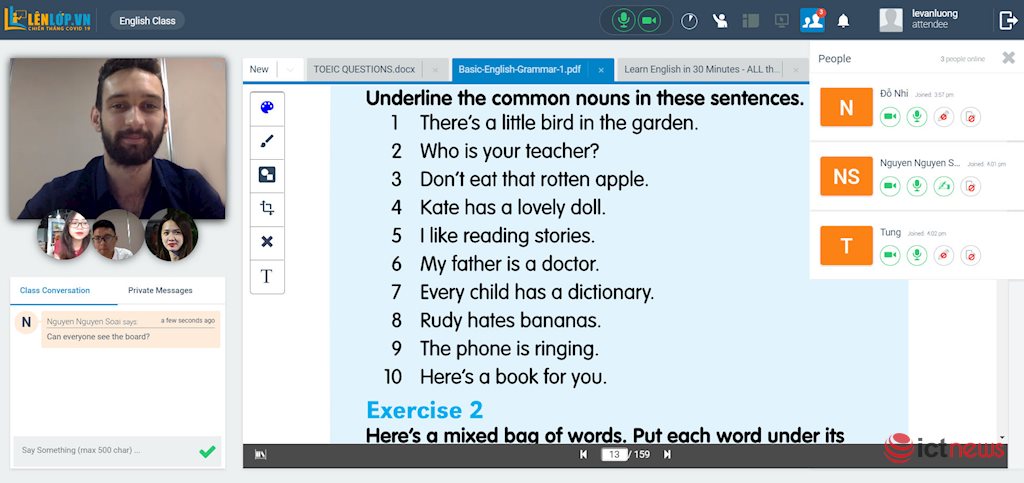Toggle Đỗ Nhi's microphone
The width and height of the screenshot is (1024, 483).
pyautogui.click(x=916, y=117)
